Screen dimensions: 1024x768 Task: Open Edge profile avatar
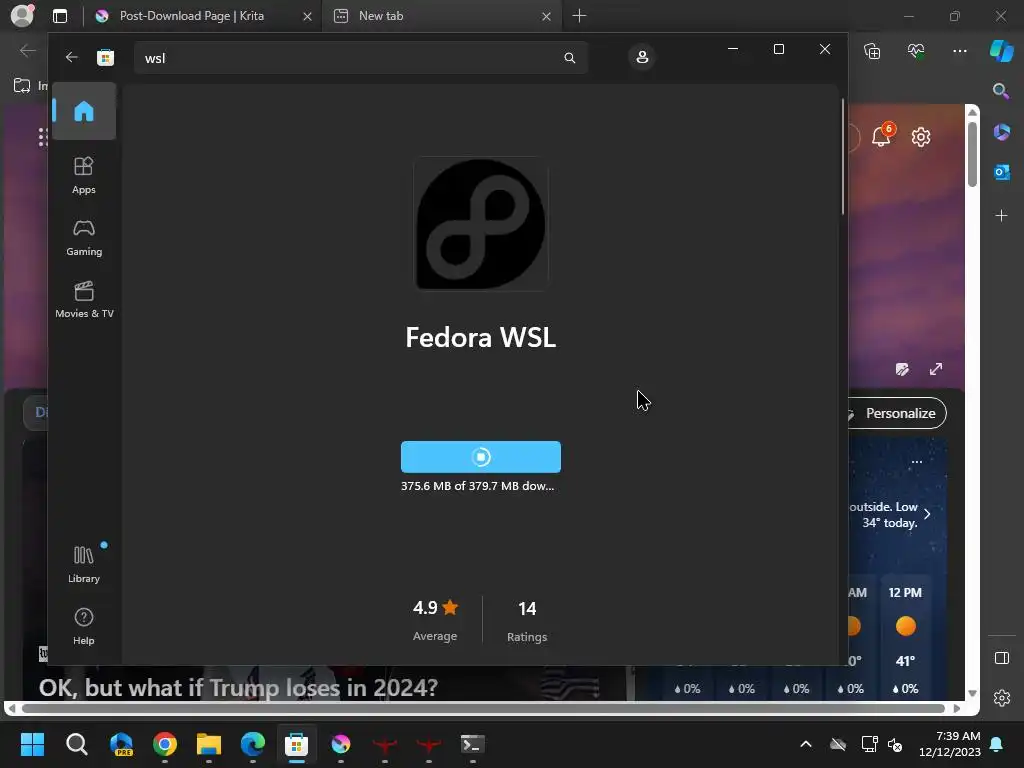coord(22,14)
